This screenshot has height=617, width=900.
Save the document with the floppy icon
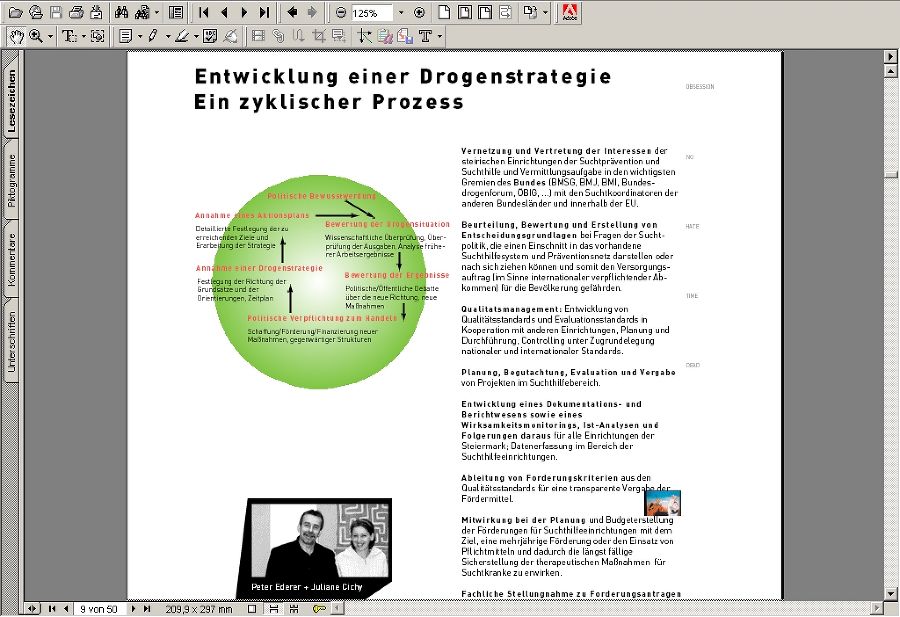[56, 13]
